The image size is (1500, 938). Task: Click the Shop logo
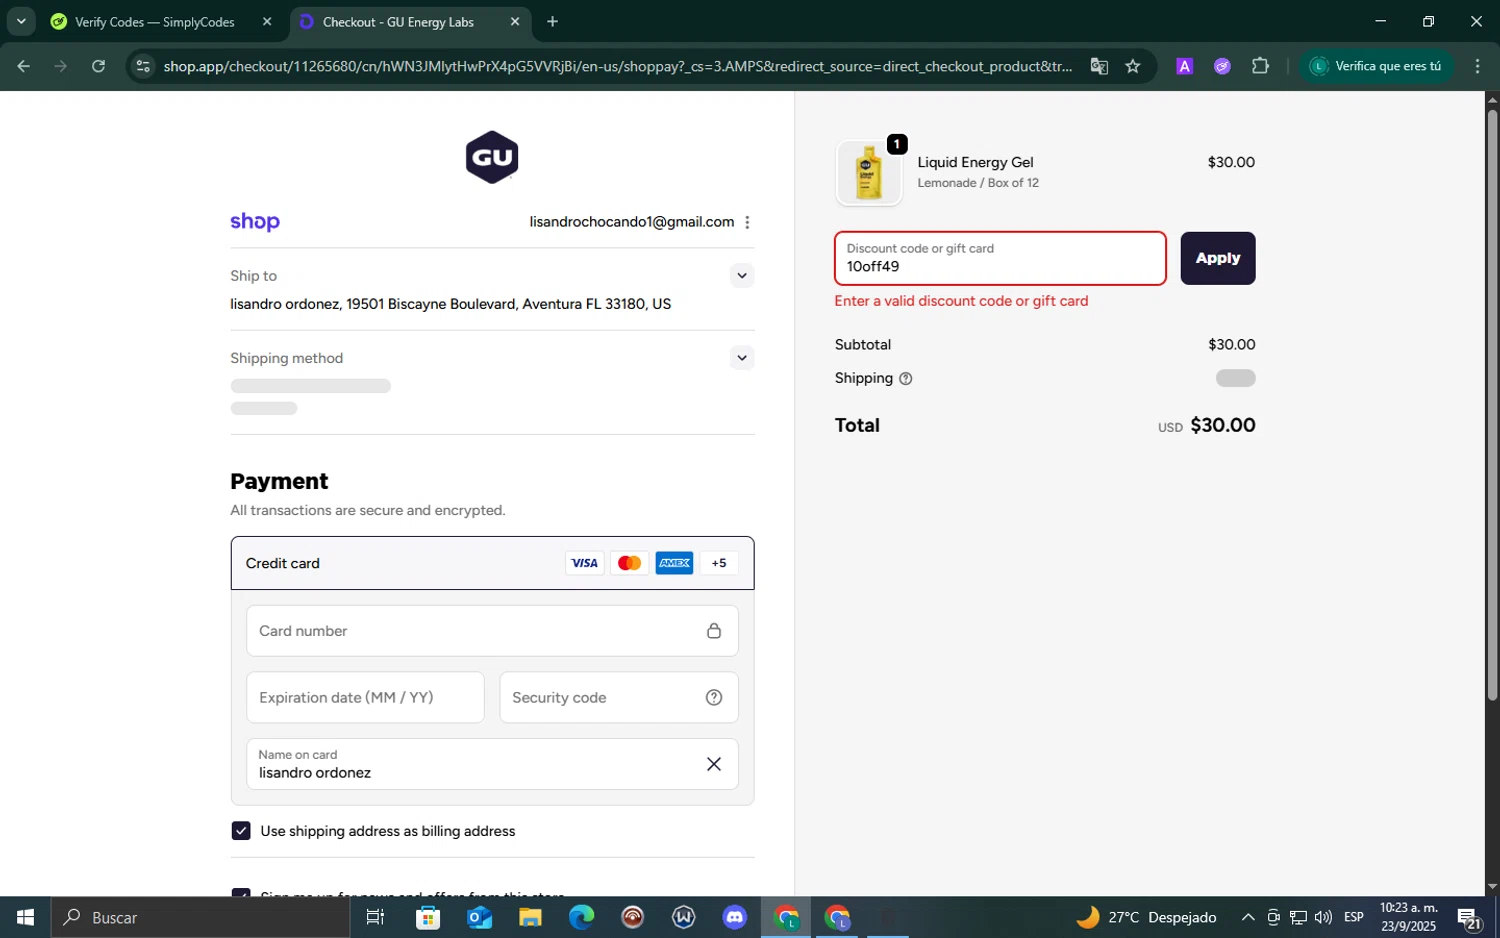click(255, 222)
